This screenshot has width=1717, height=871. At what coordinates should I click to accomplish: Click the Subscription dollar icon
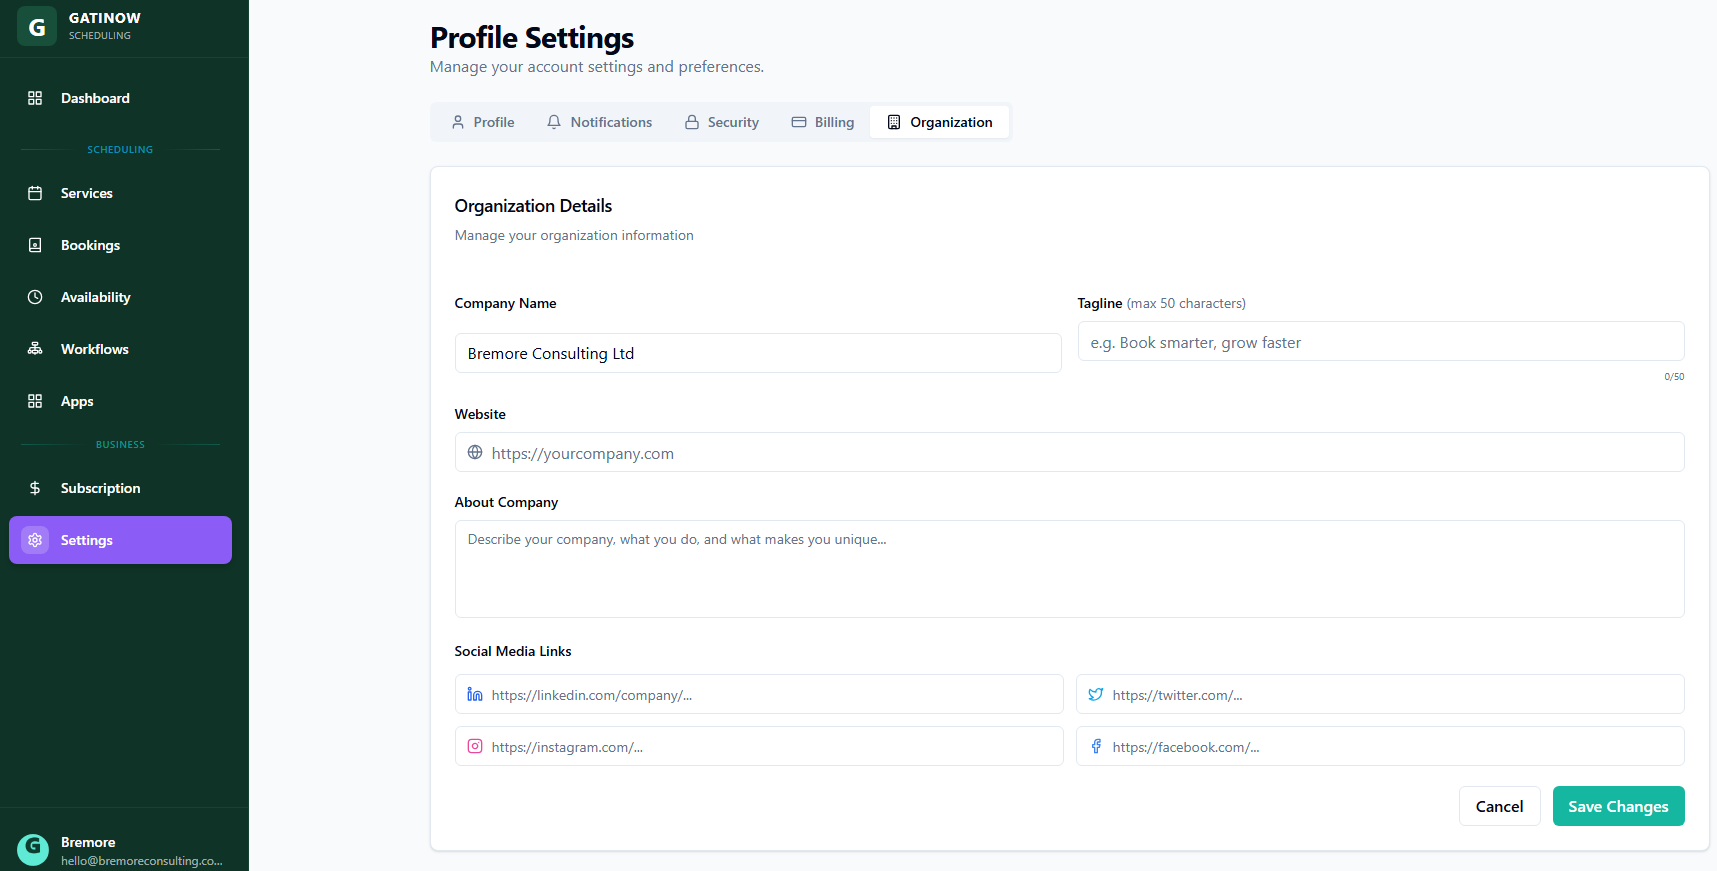[x=35, y=488]
